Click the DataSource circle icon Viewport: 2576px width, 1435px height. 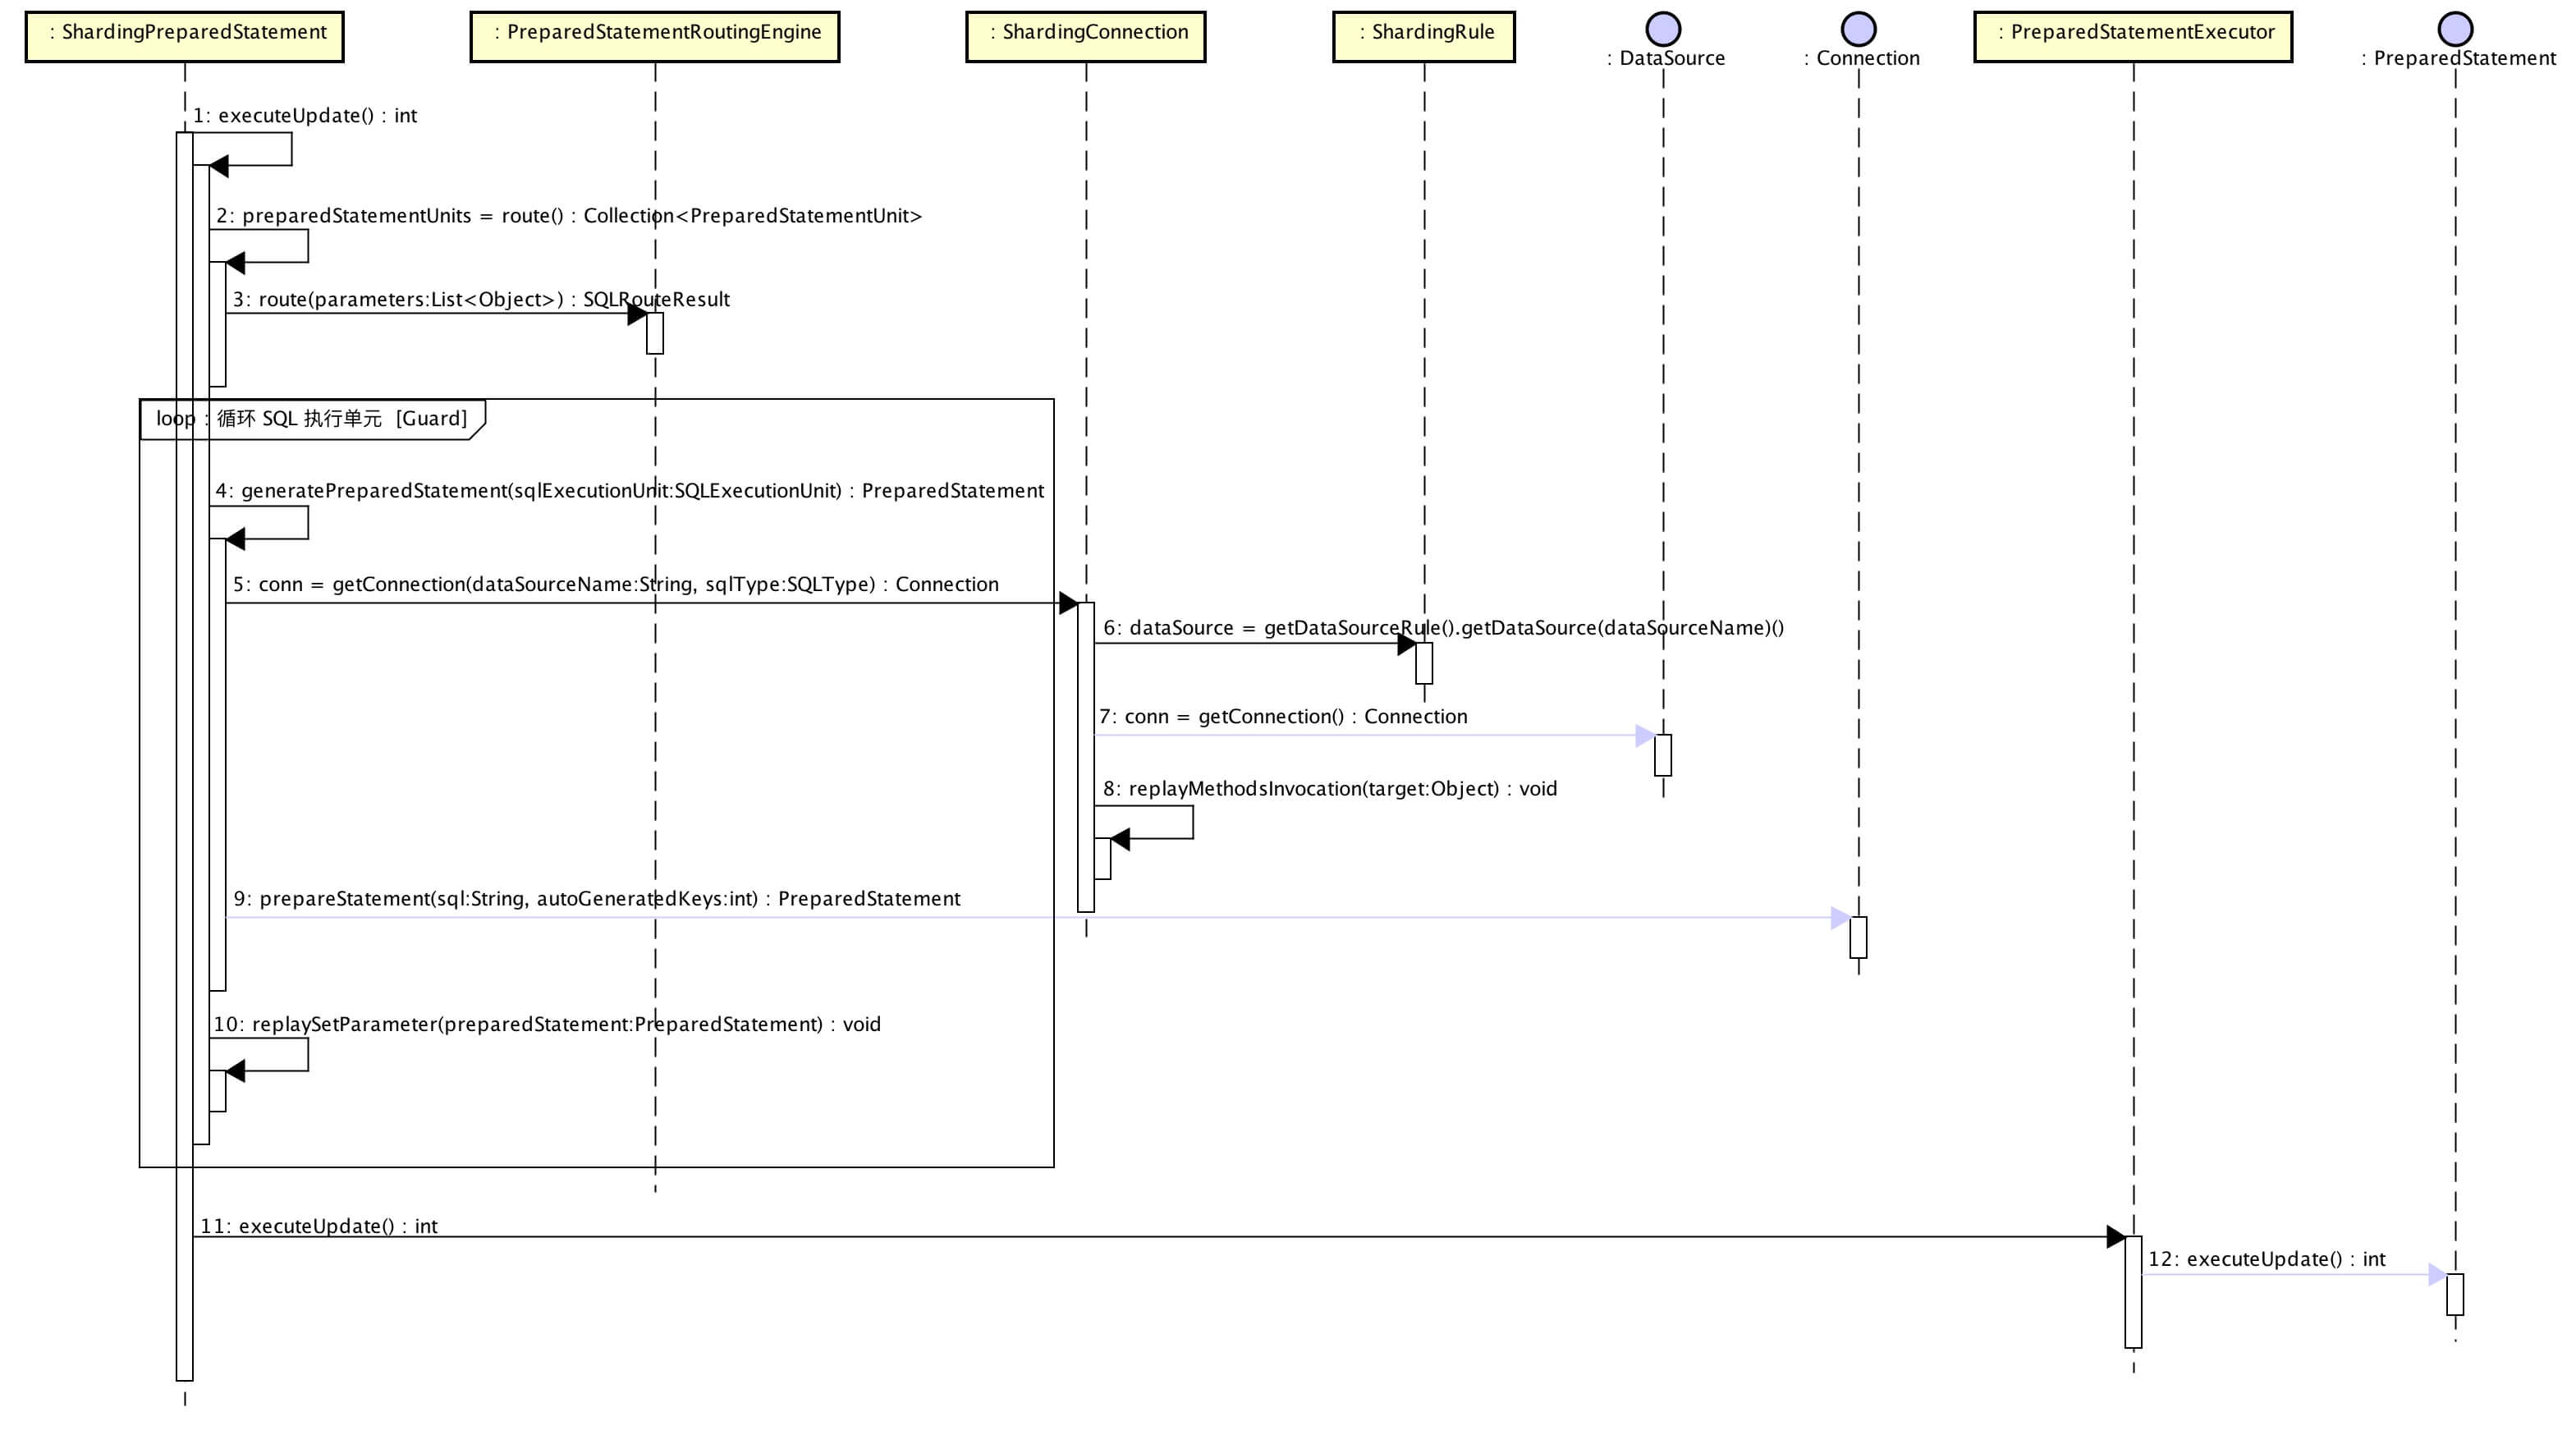(x=1663, y=28)
